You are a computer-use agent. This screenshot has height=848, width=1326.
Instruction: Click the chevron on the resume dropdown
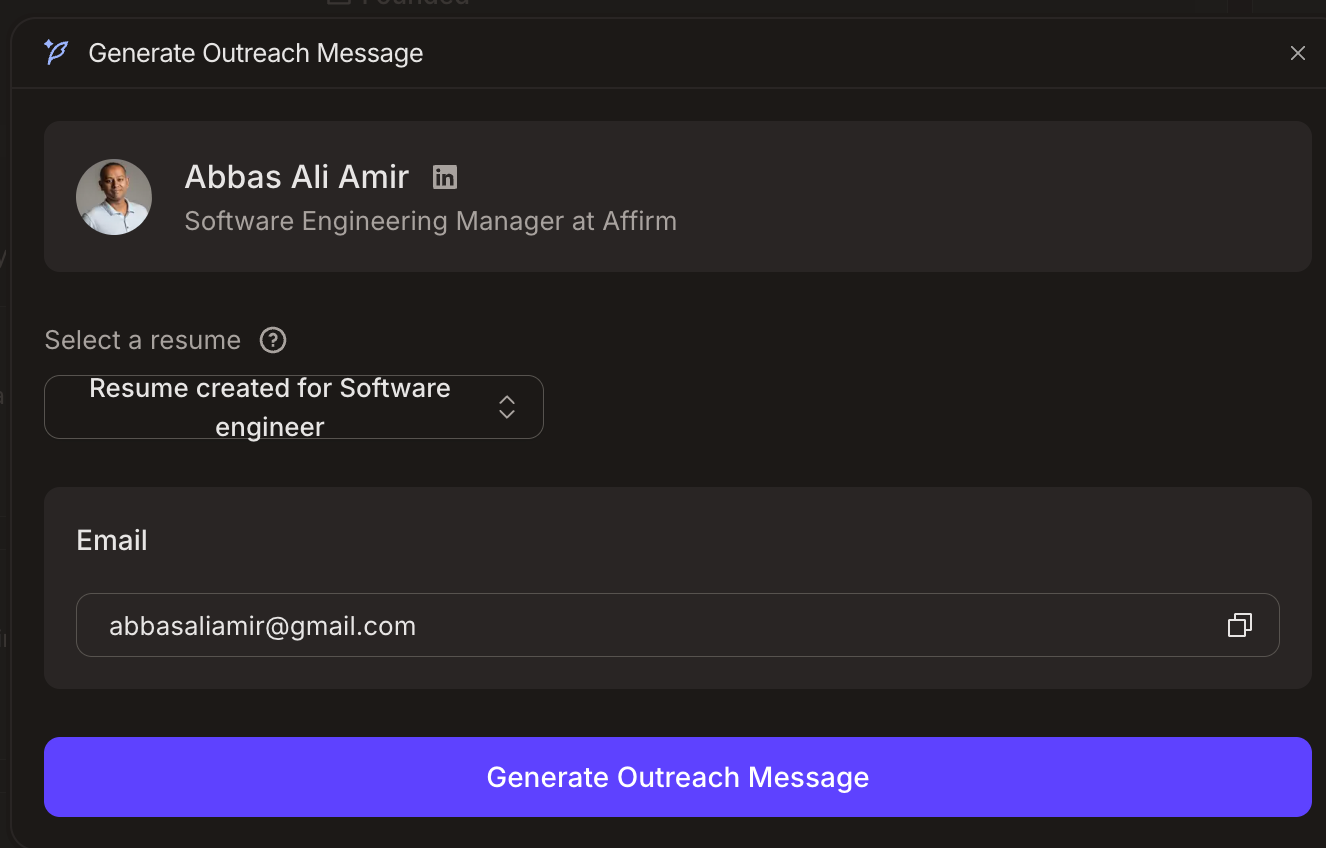pos(507,406)
